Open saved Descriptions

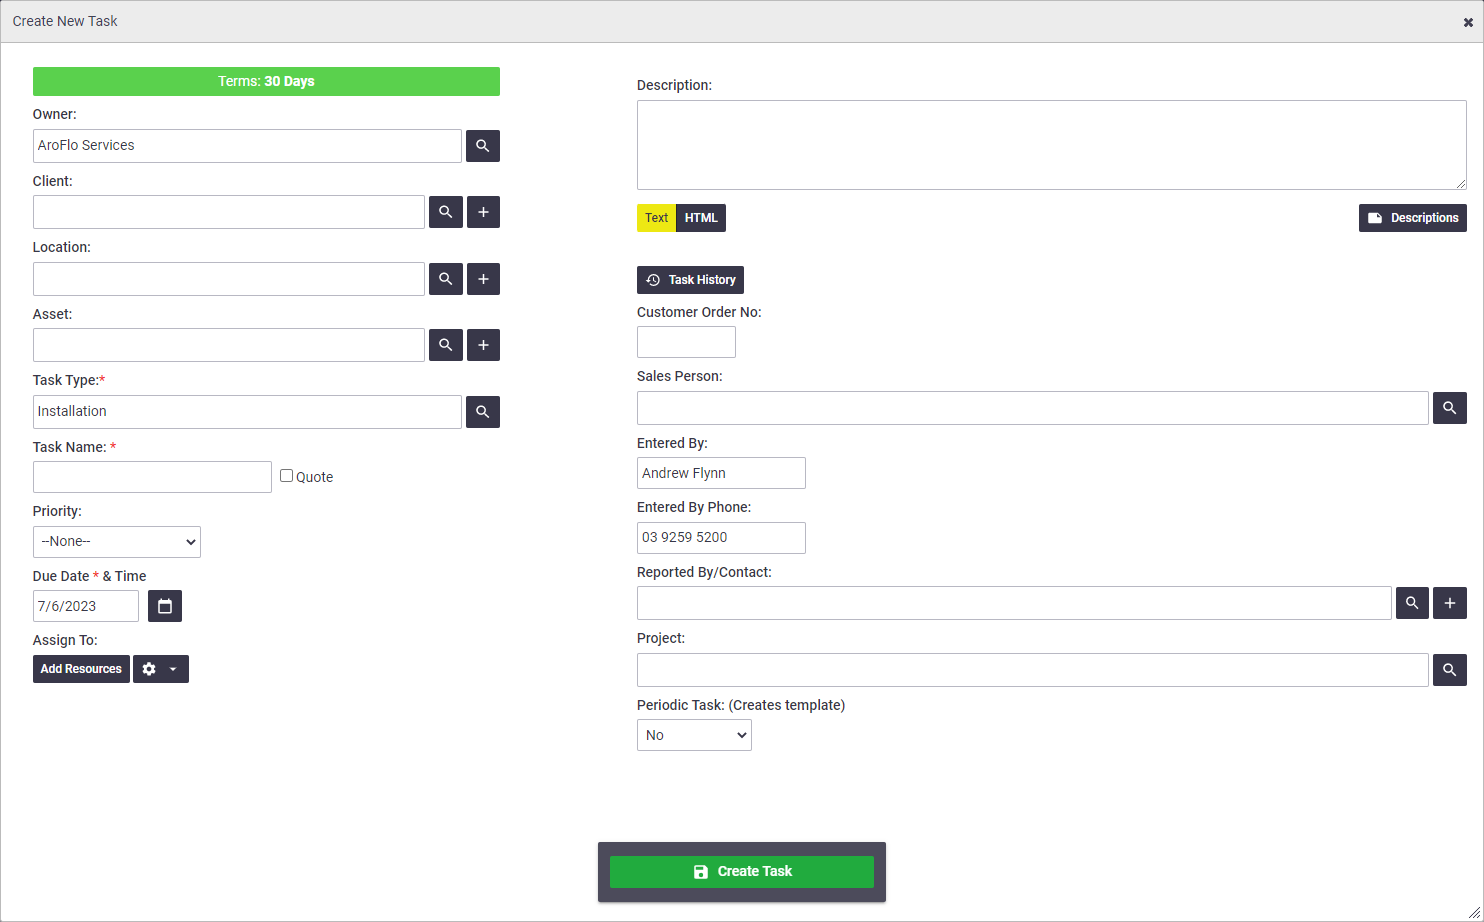point(1413,218)
